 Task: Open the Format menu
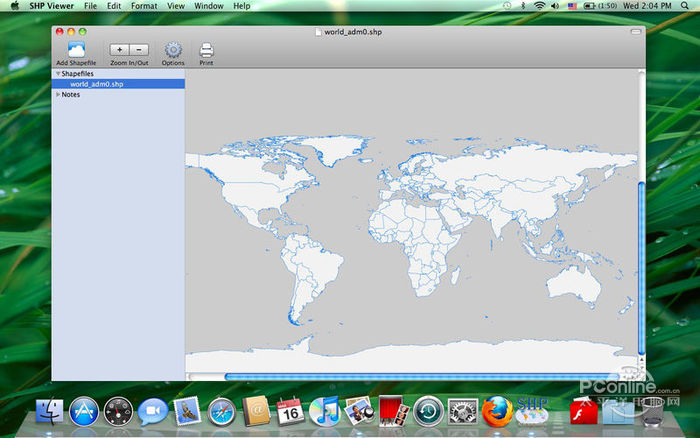tap(144, 6)
